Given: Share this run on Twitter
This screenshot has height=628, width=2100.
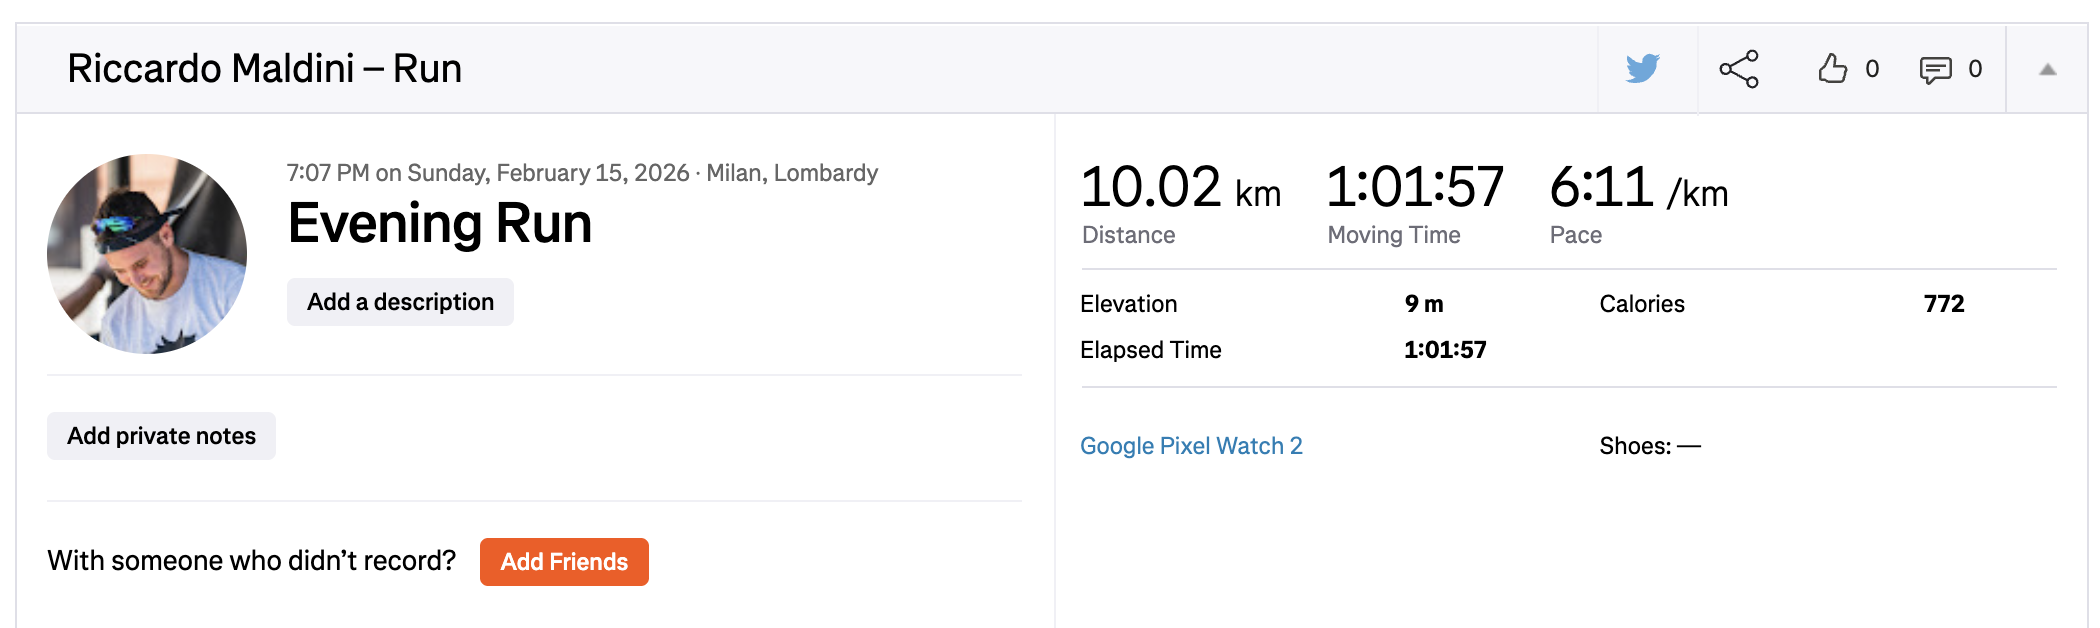Looking at the screenshot, I should (1643, 68).
